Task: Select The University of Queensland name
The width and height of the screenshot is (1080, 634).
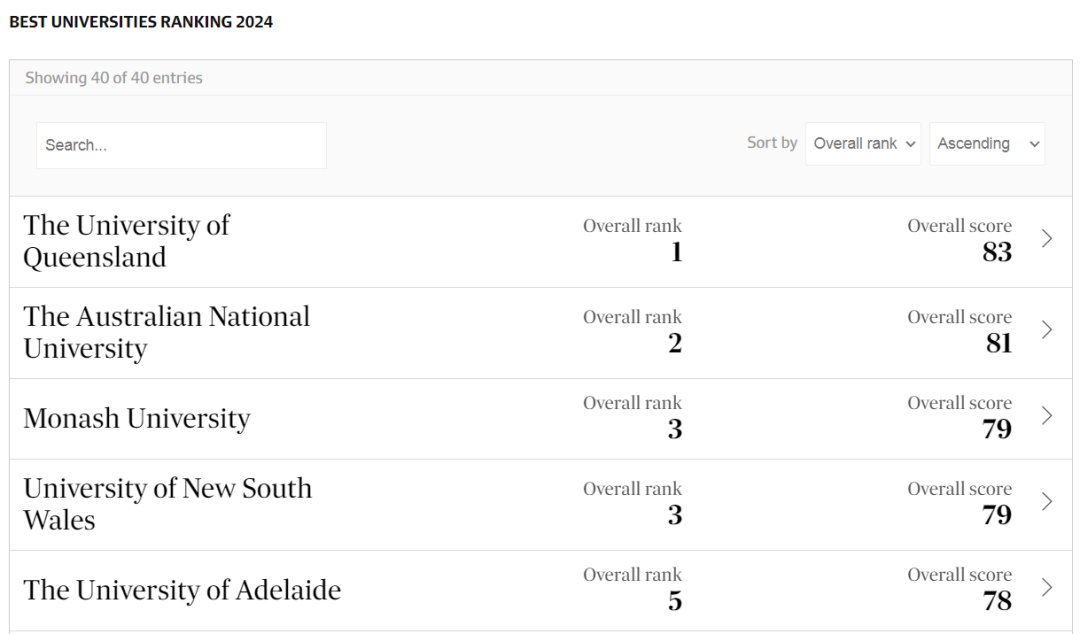Action: 126,241
